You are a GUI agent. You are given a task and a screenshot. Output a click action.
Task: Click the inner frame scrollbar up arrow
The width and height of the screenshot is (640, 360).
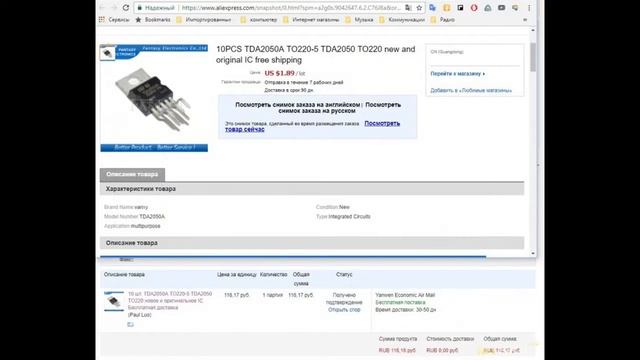click(x=533, y=30)
